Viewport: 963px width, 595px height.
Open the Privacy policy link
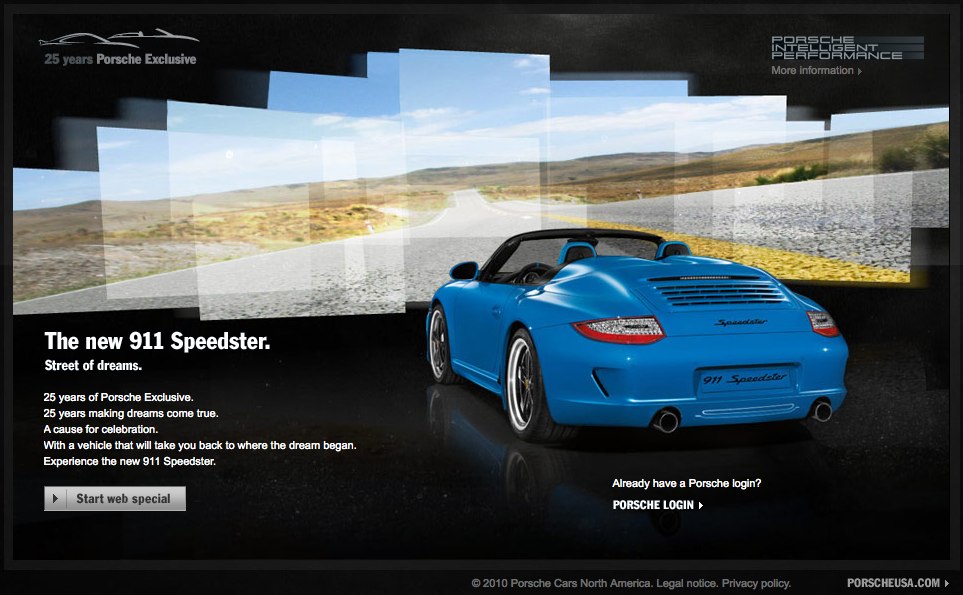coord(756,583)
